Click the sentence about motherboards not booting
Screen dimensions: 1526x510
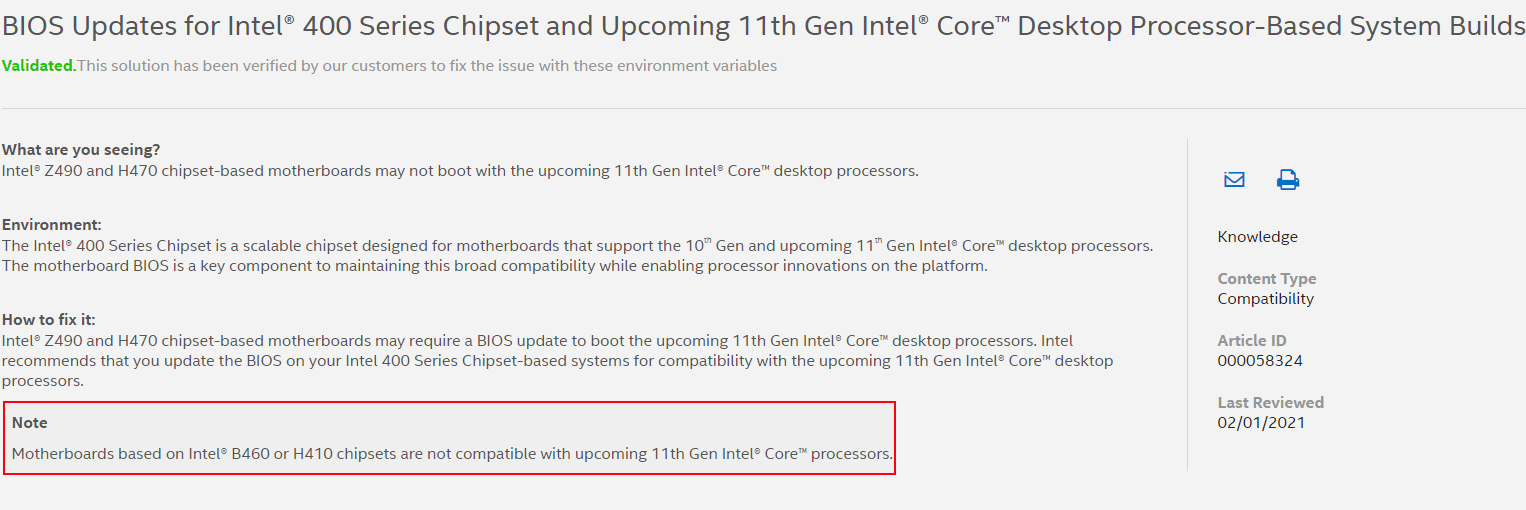pyautogui.click(x=460, y=171)
